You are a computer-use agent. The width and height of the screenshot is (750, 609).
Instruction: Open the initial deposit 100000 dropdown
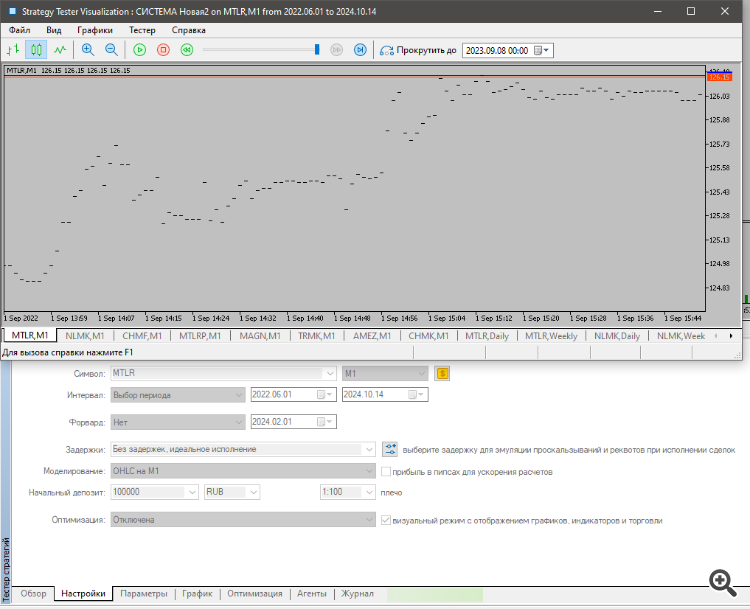pyautogui.click(x=154, y=492)
